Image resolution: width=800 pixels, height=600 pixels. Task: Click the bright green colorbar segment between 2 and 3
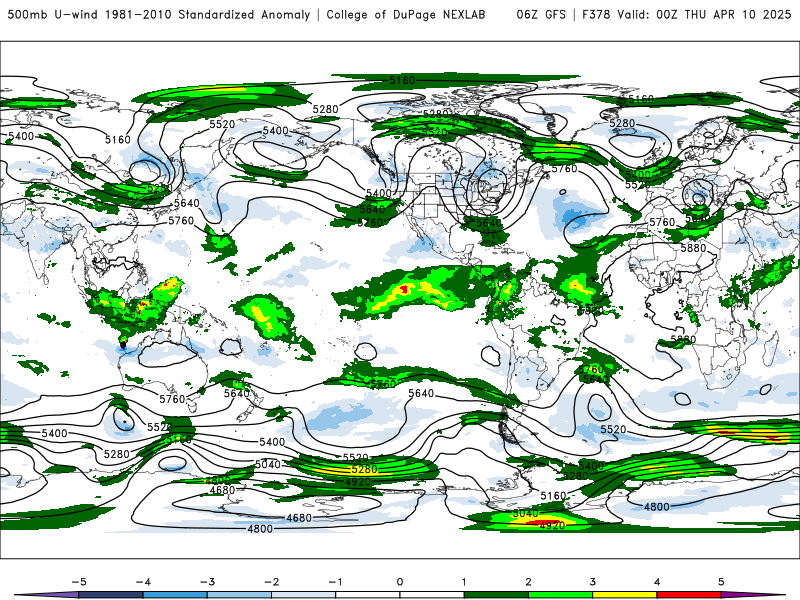560,595
